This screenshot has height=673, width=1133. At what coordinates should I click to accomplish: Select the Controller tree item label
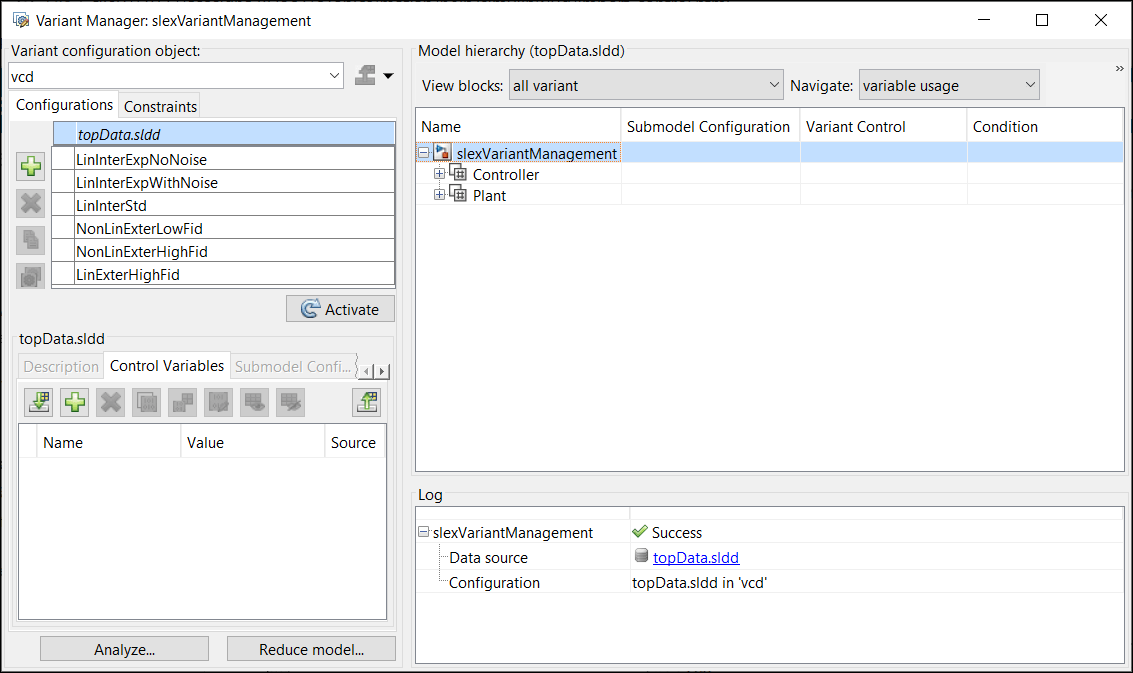pos(506,174)
